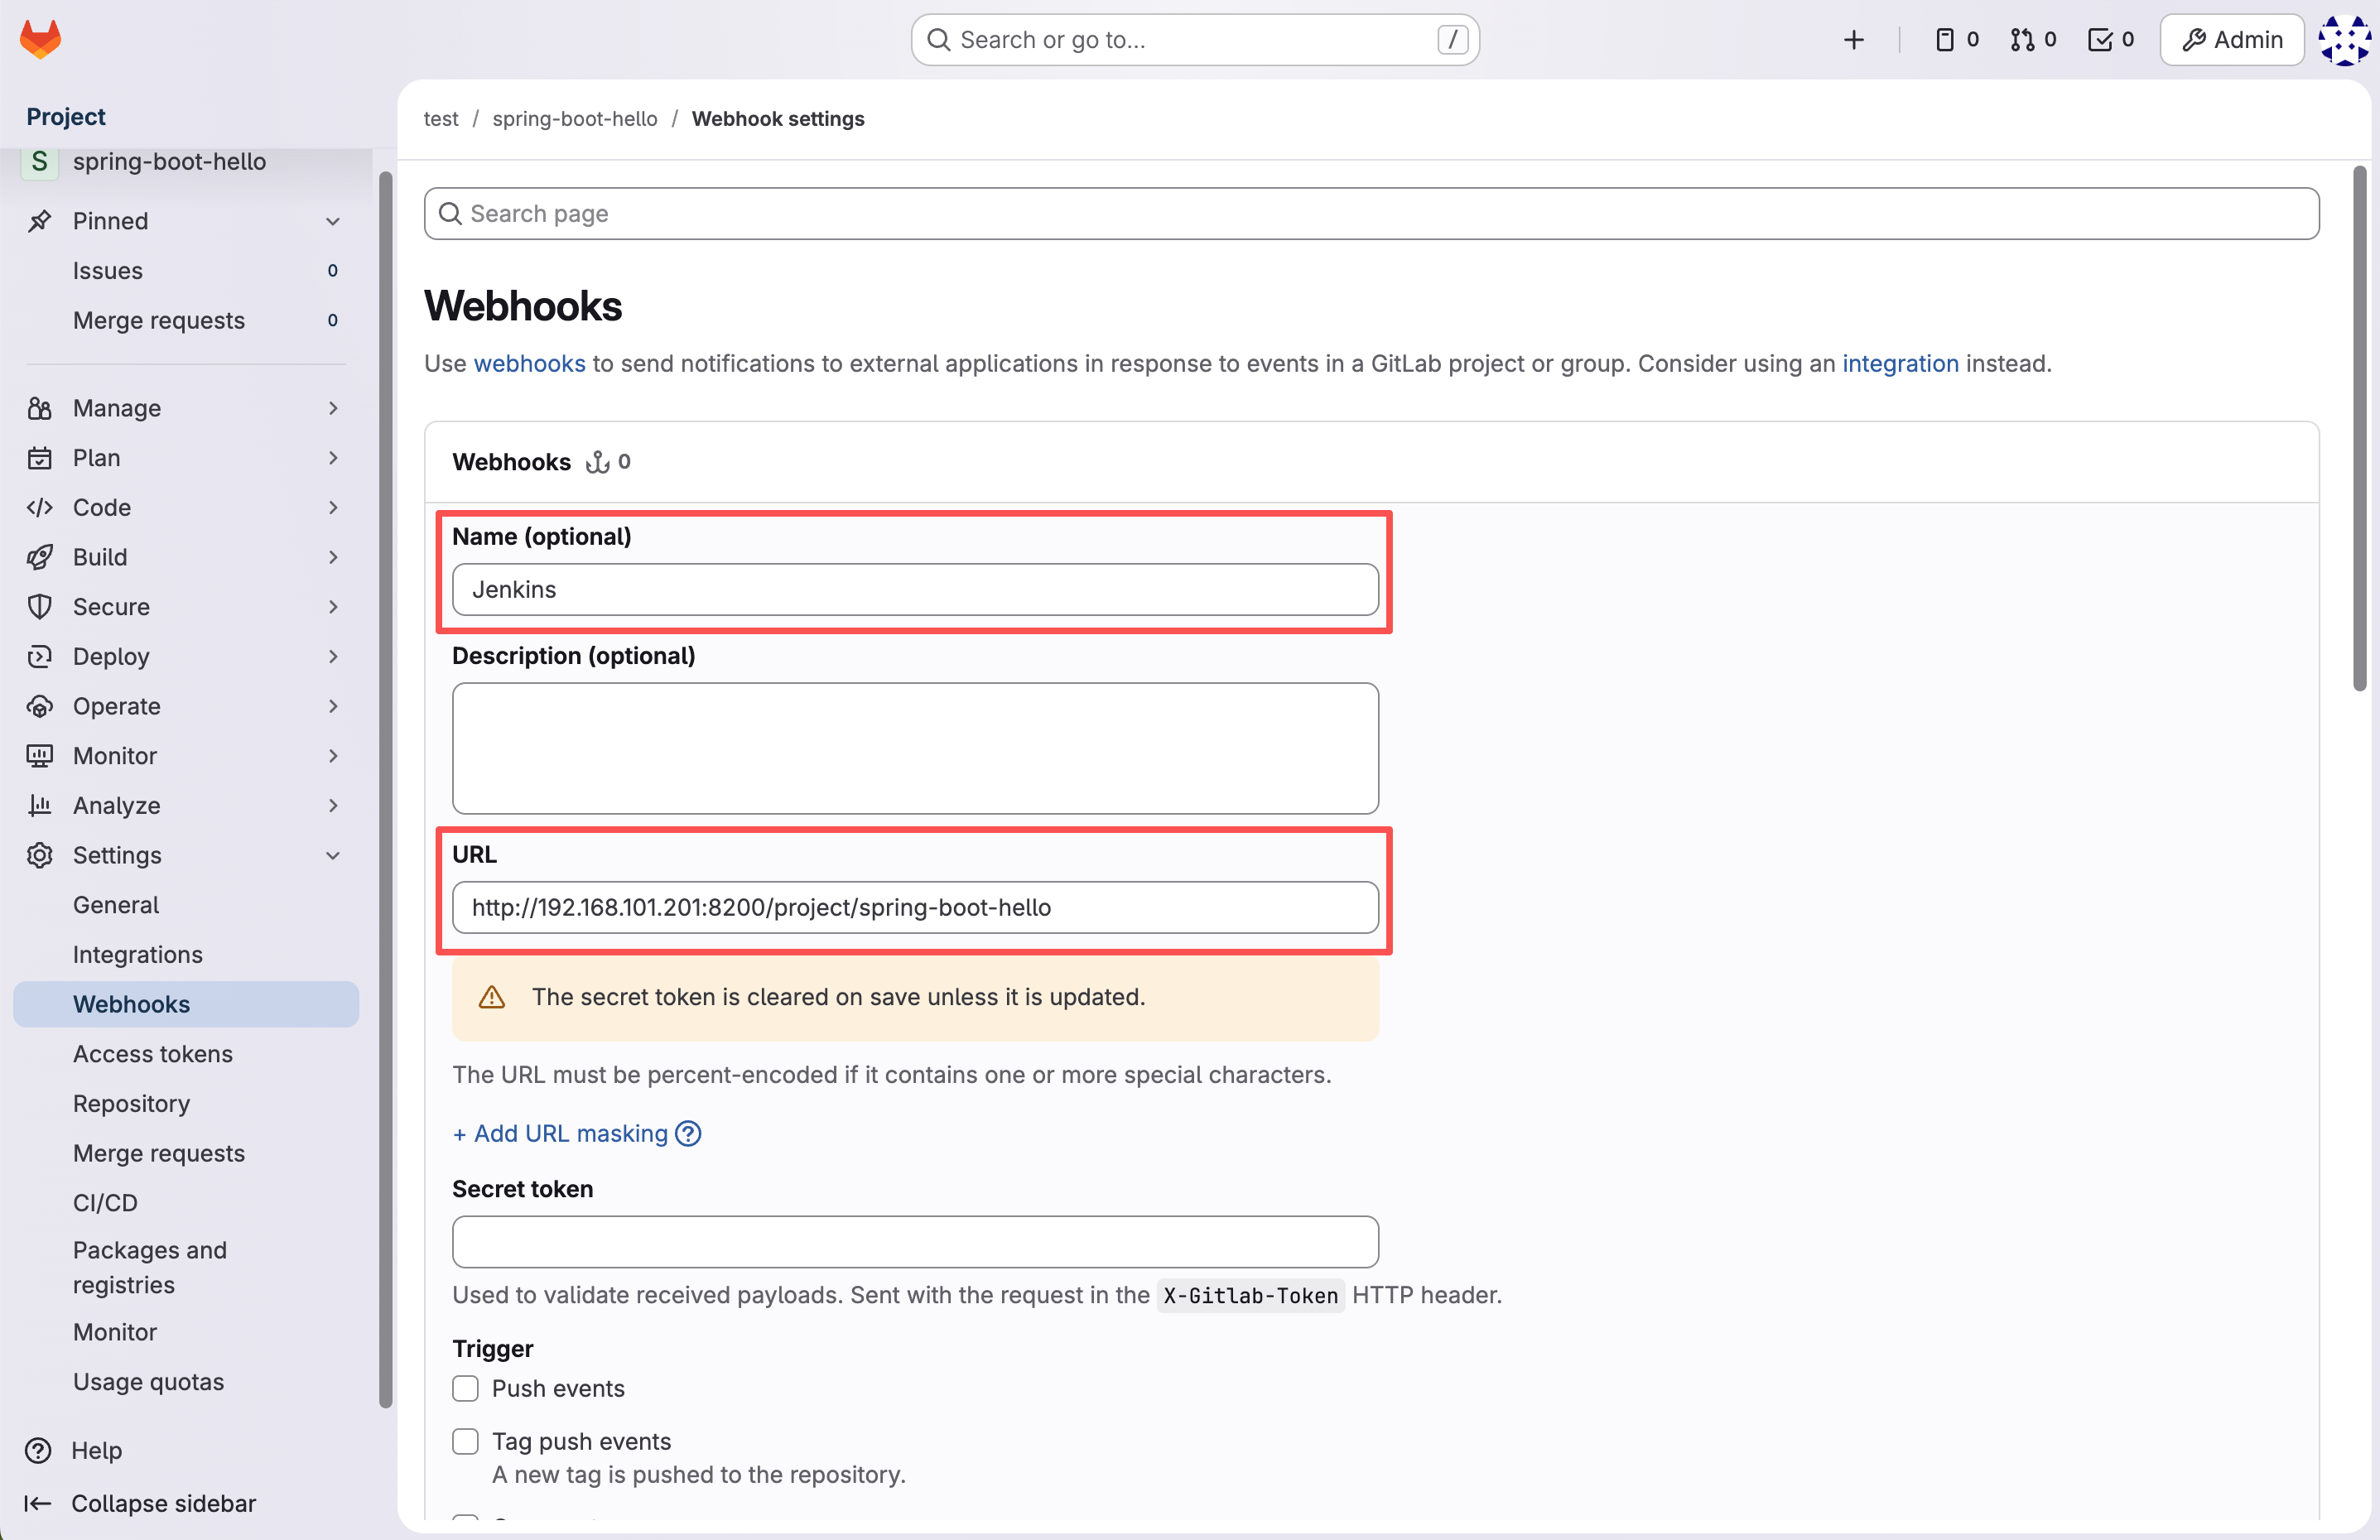The height and width of the screenshot is (1540, 2380).
Task: Click the plus create new icon
Action: 1853,40
